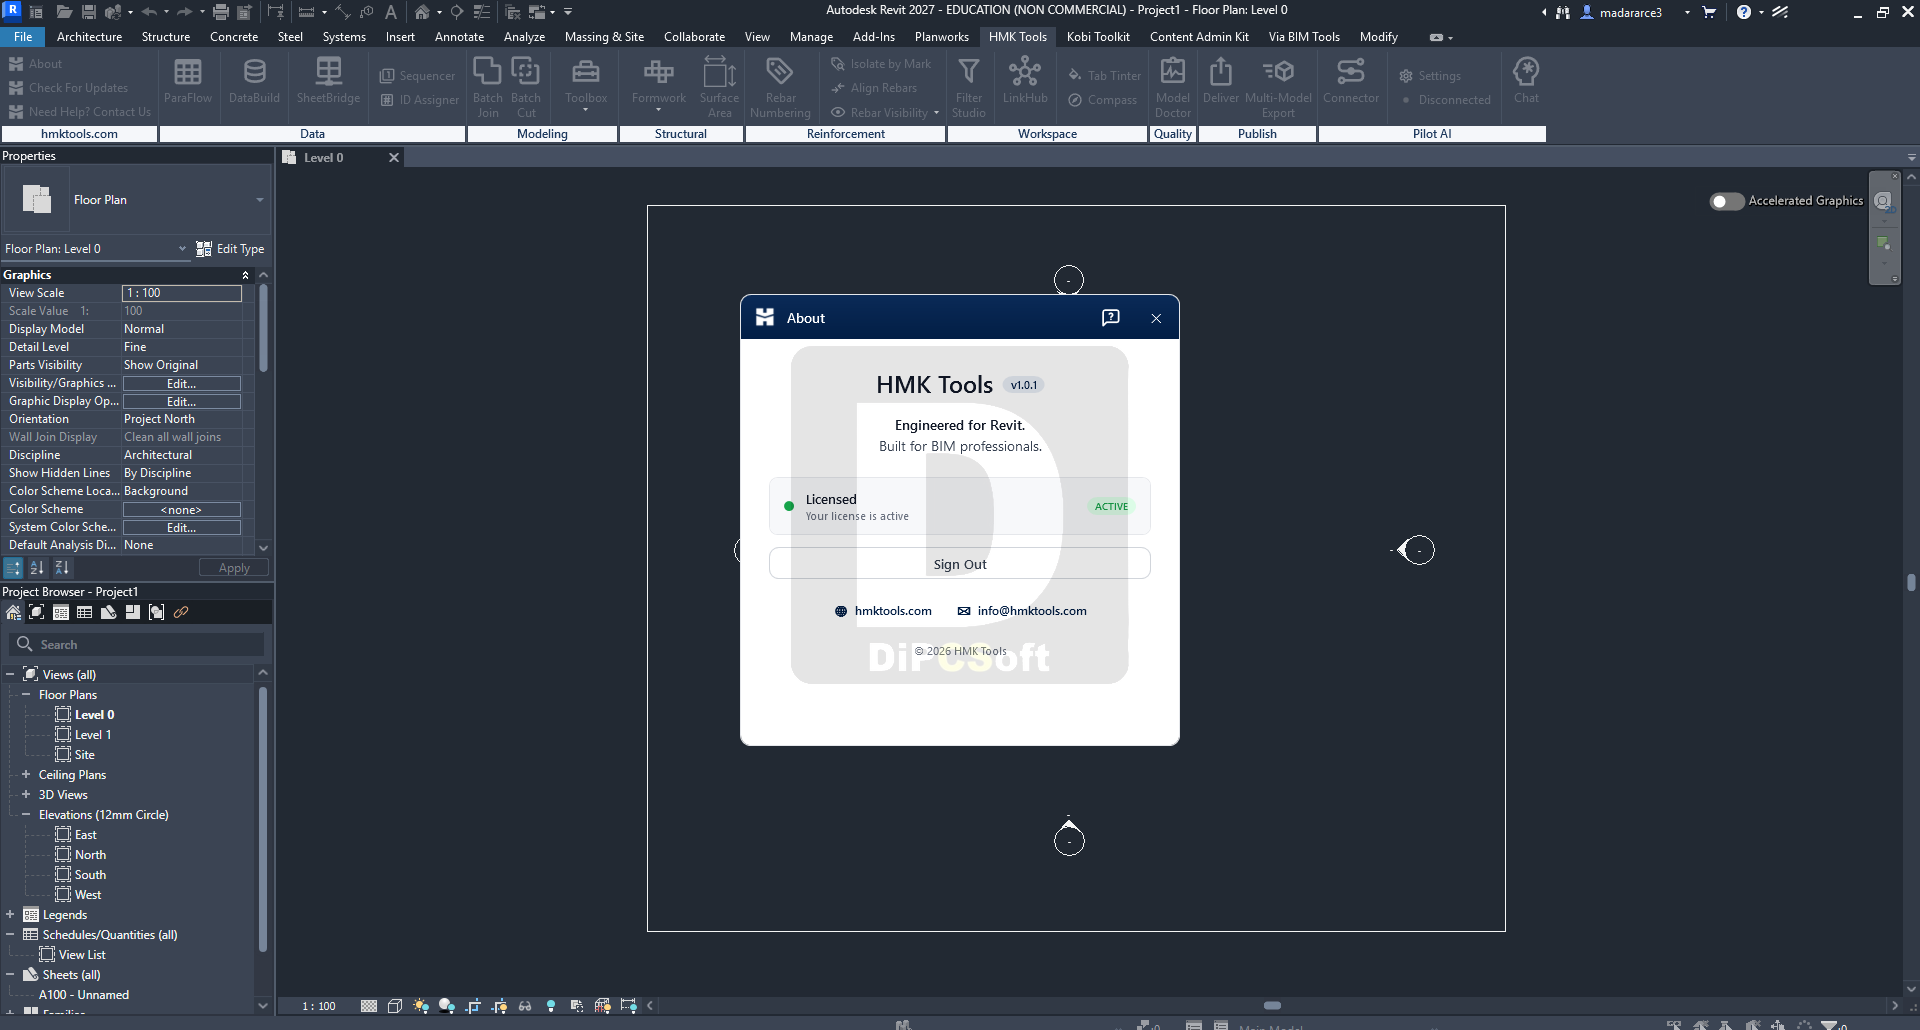Toggle Reveal Hidden Elements light bulb

tap(551, 1006)
